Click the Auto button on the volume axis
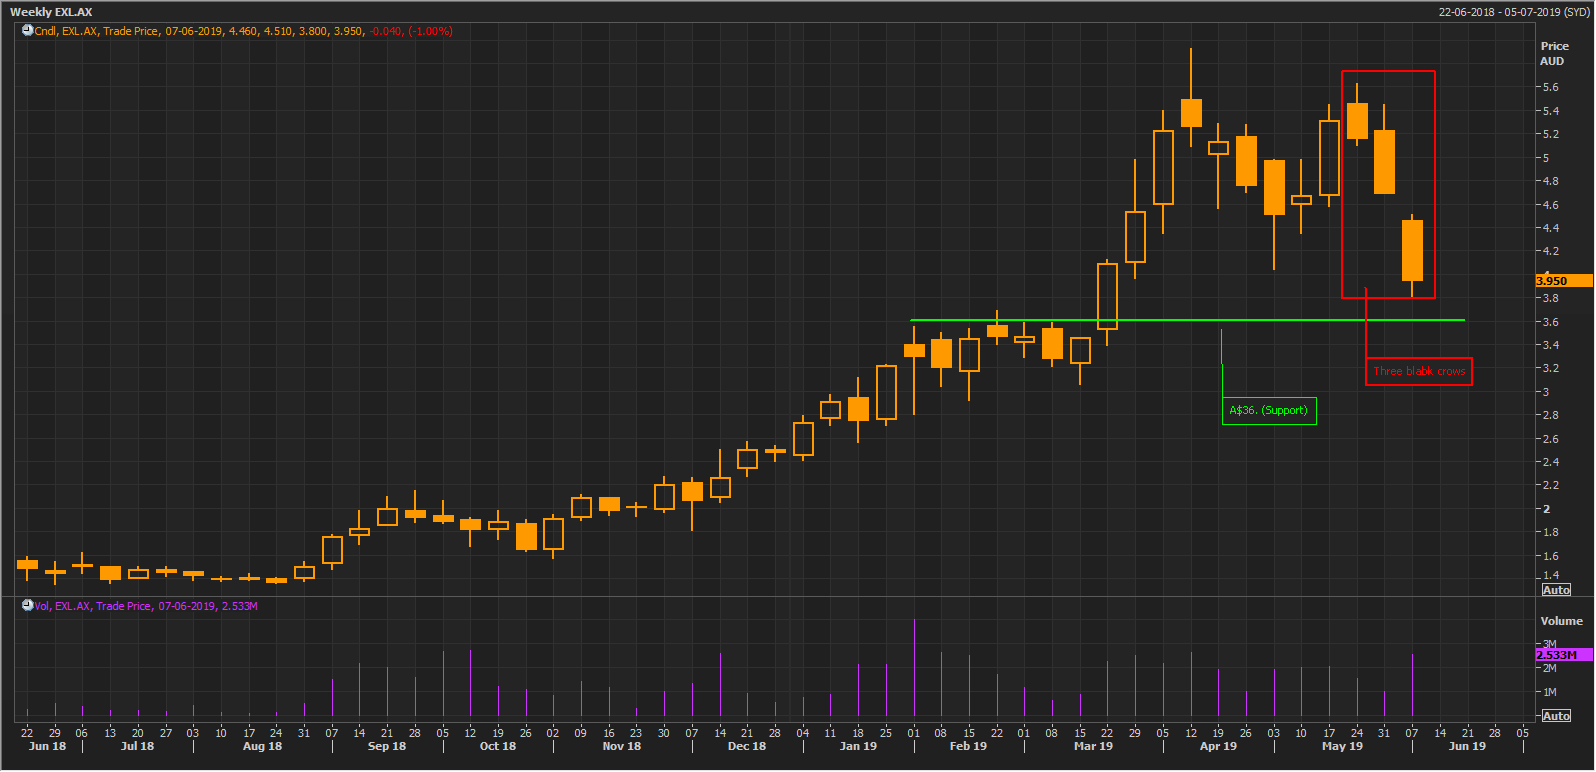Screen dimensions: 1596x772 point(1556,716)
